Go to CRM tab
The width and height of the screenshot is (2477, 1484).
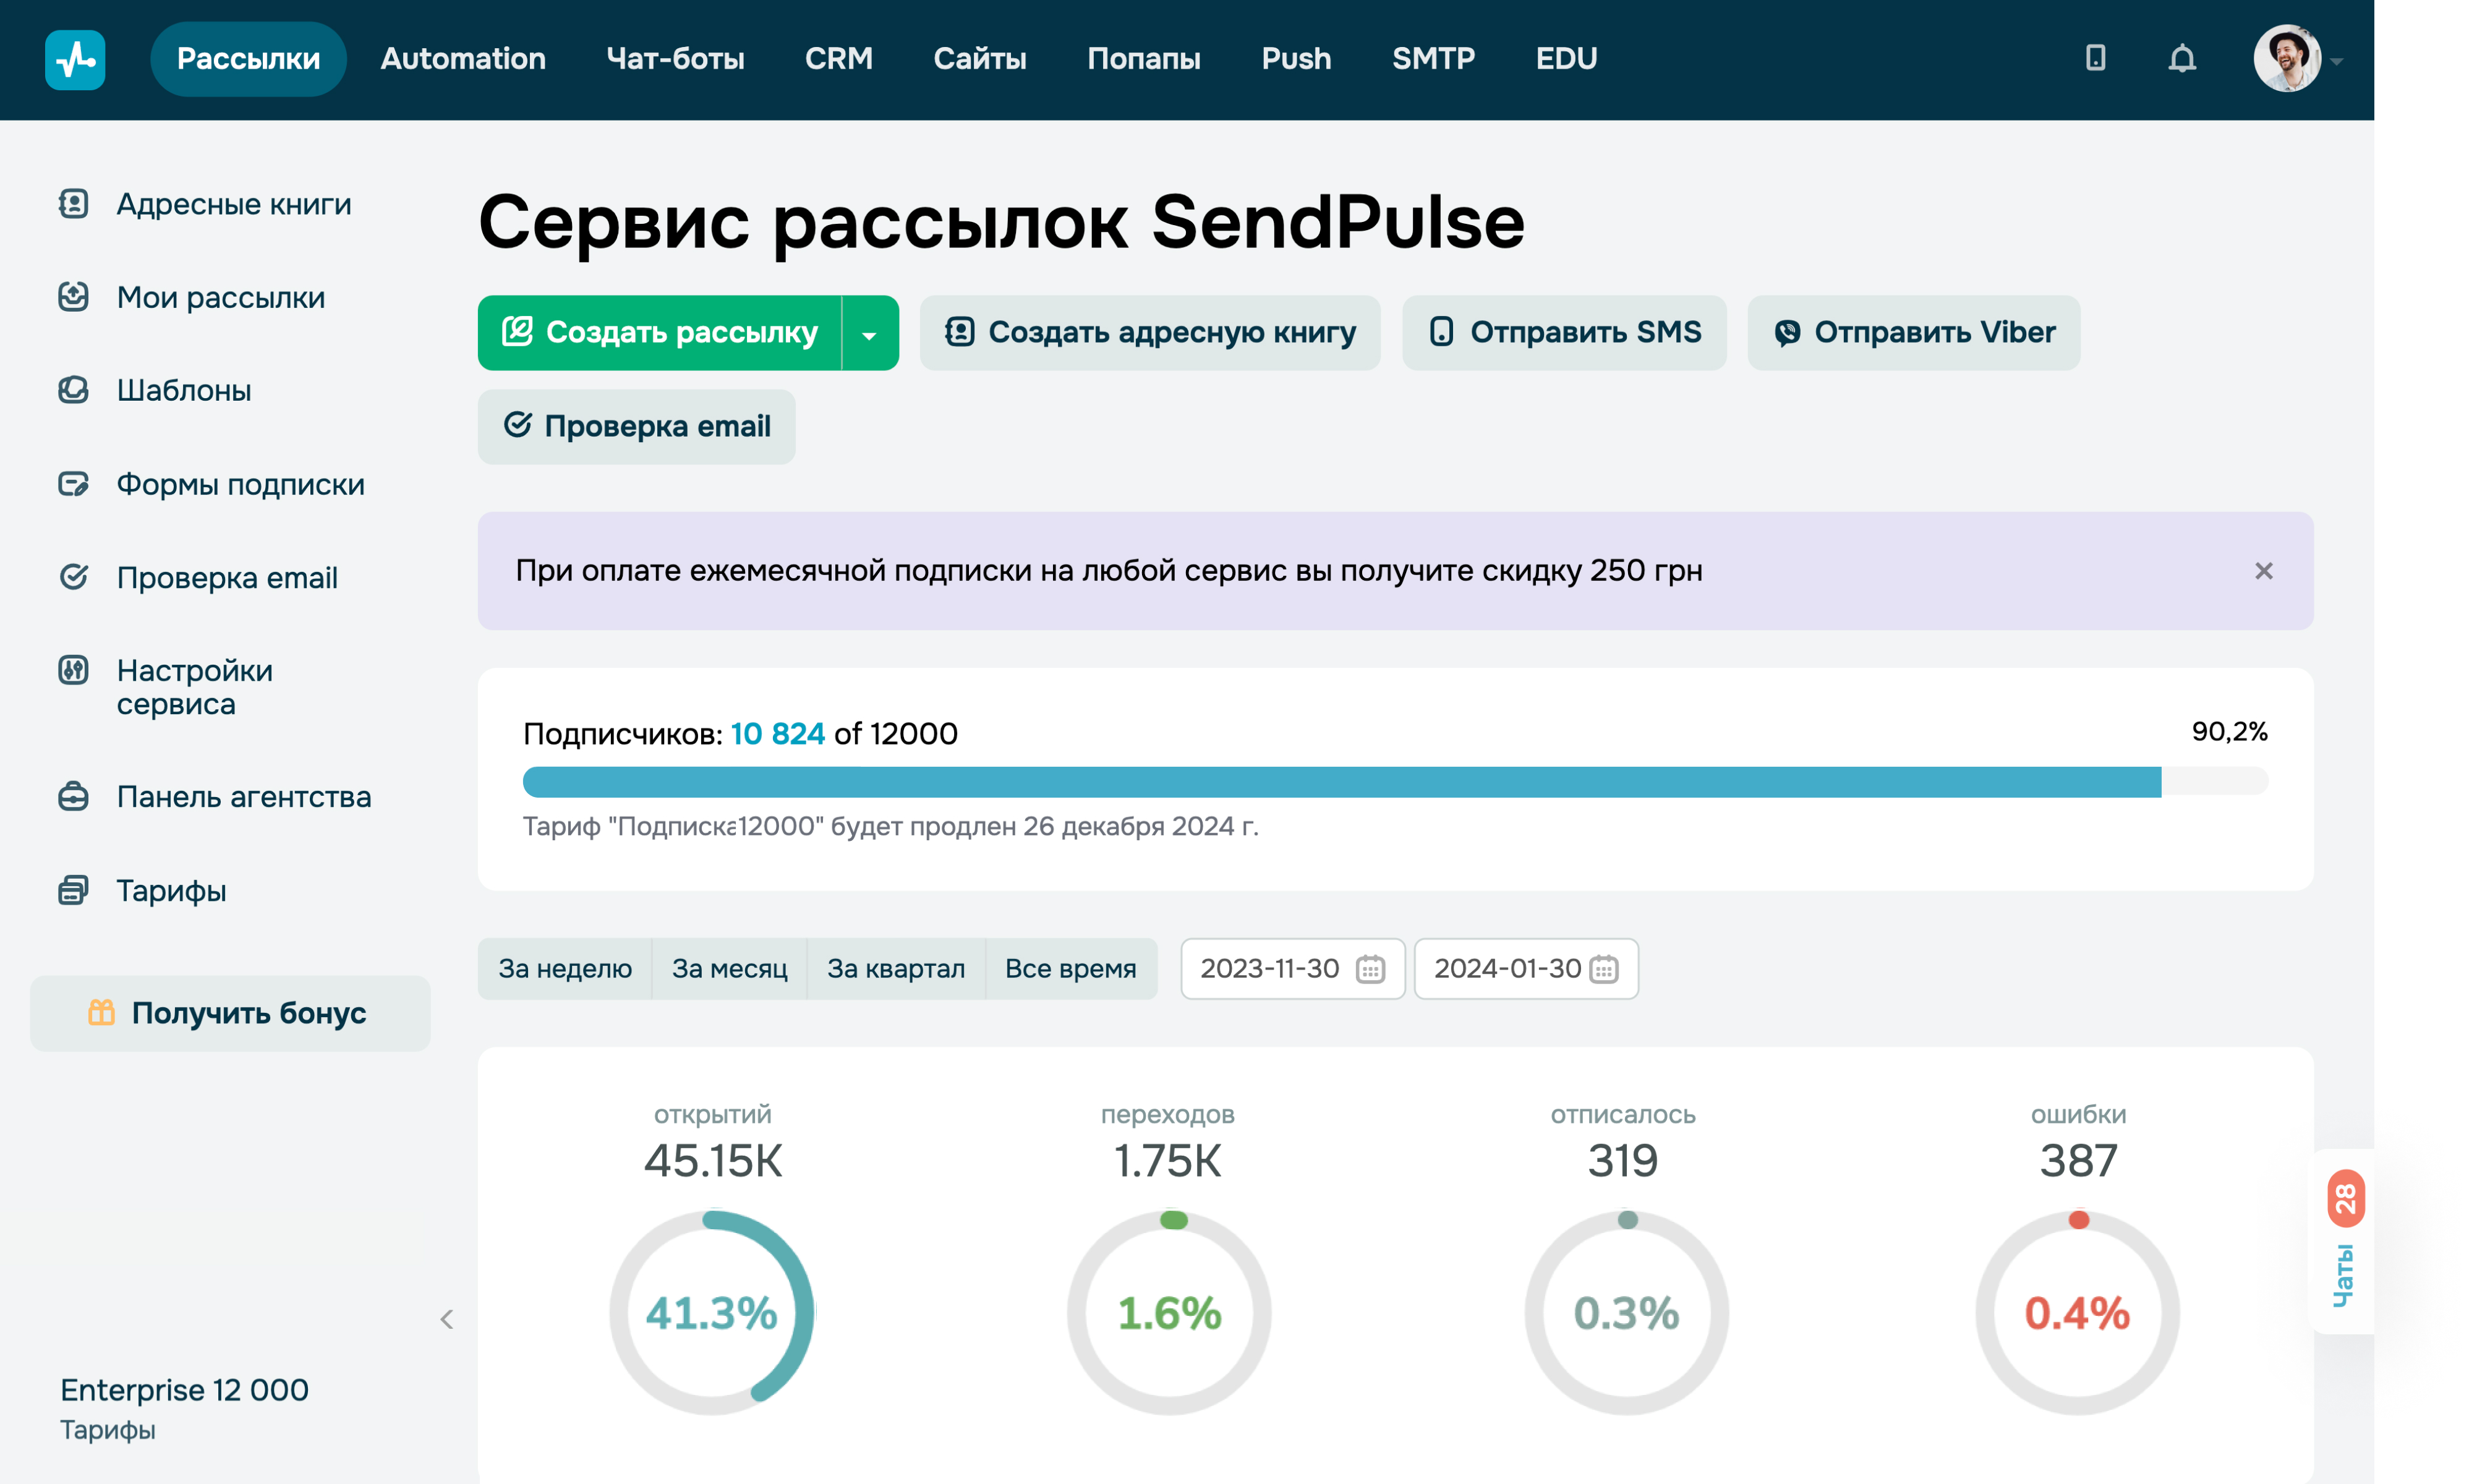pyautogui.click(x=838, y=59)
